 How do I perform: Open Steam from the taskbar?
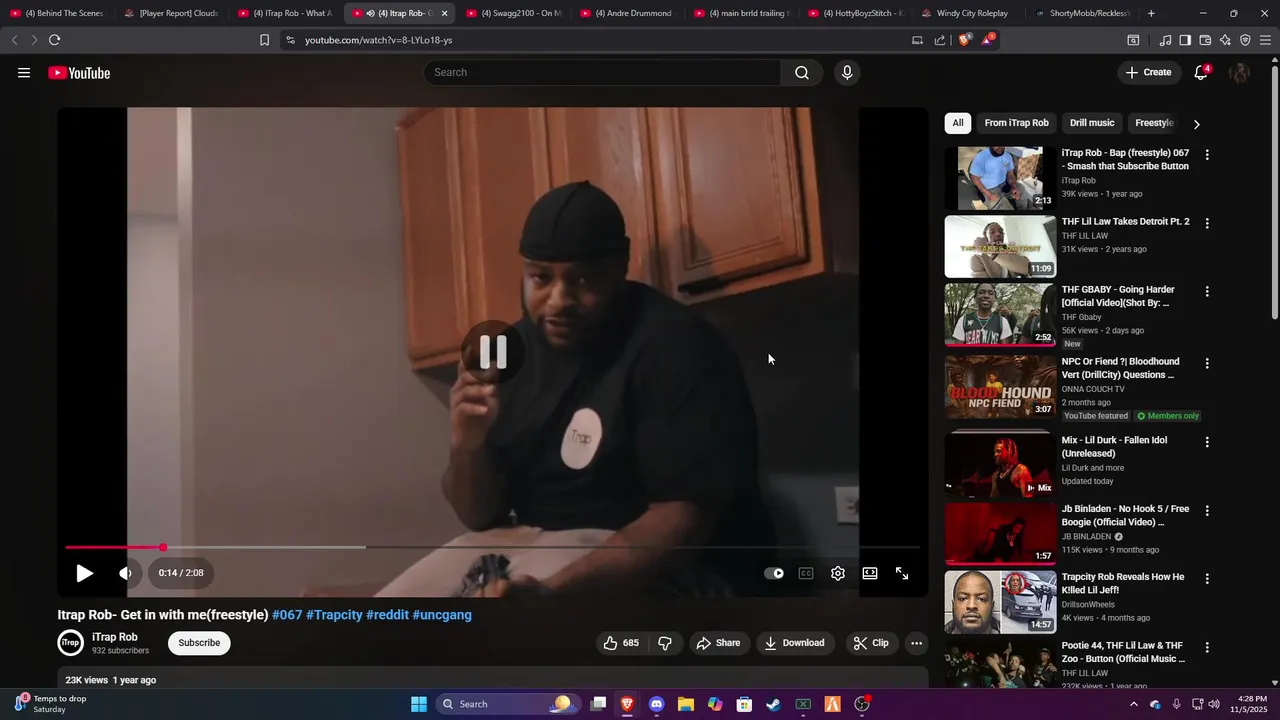773,704
